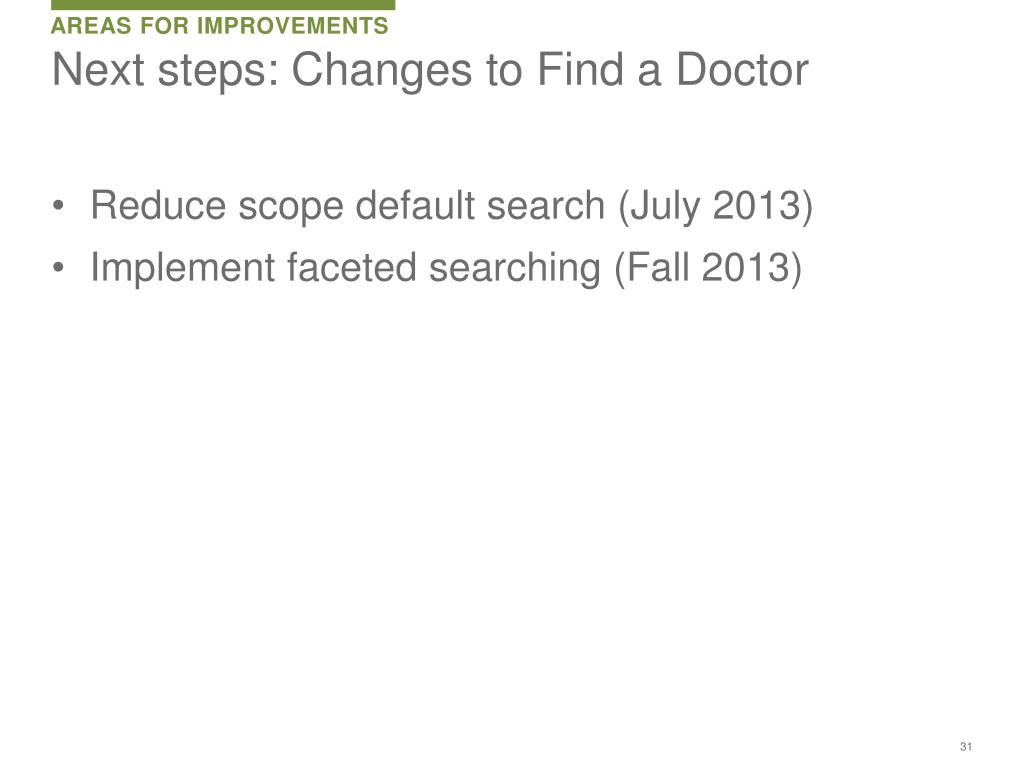Click slide page number 31

pos(966,746)
